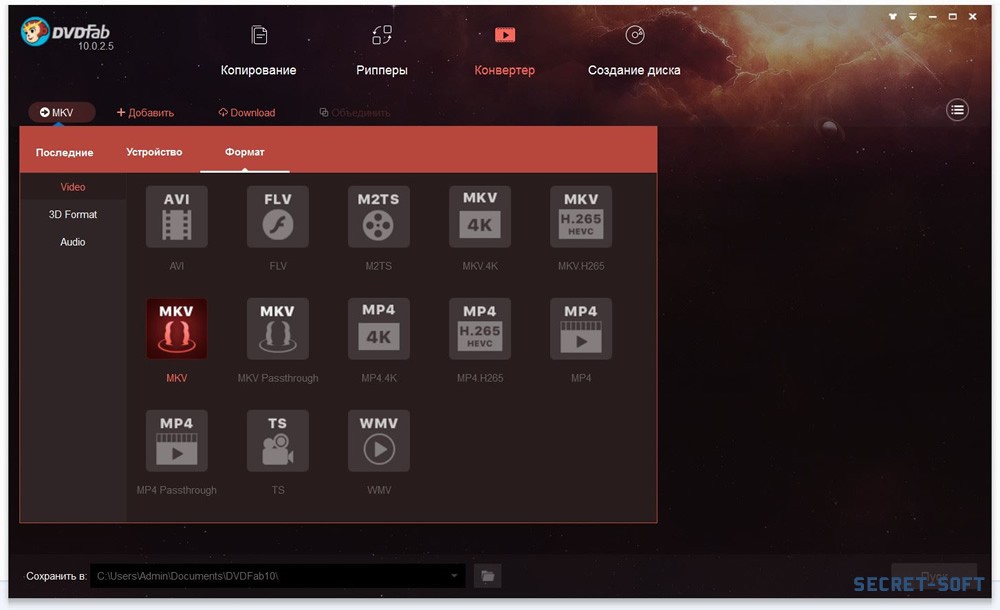The height and width of the screenshot is (610, 1000).
Task: Click the Добавить add source button
Action: coord(145,112)
